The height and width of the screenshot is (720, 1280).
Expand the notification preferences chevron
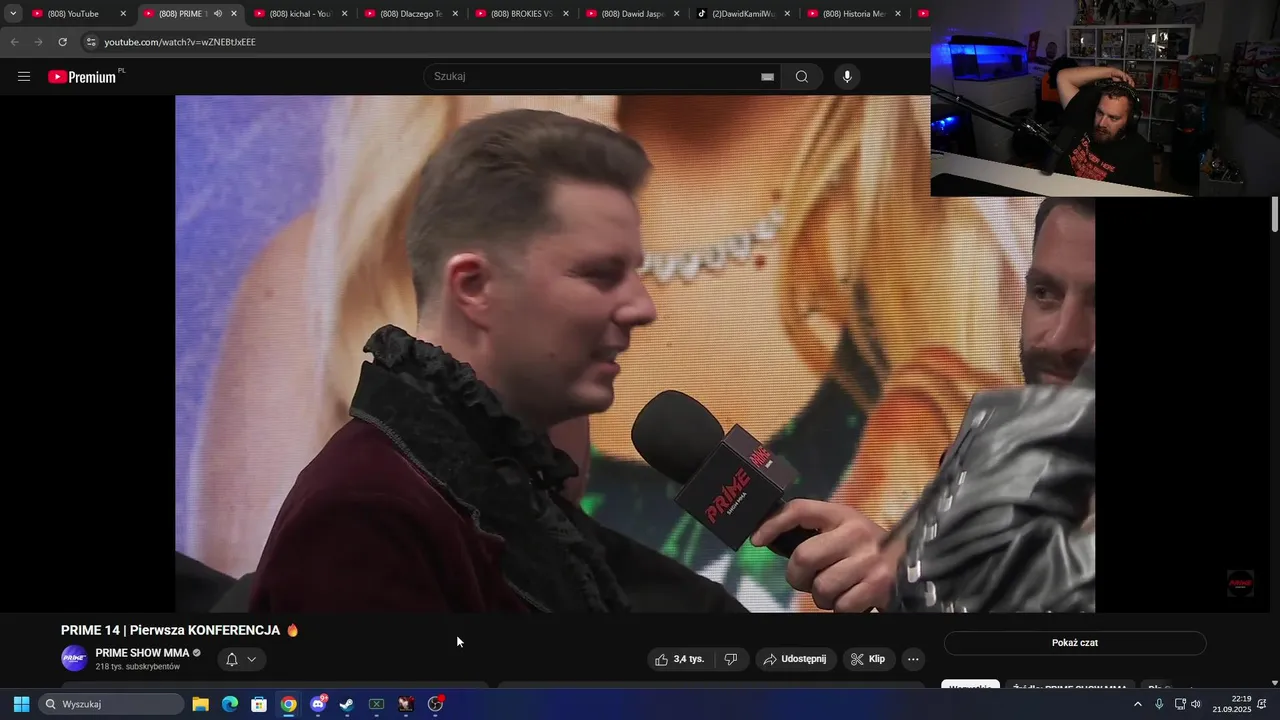click(252, 659)
